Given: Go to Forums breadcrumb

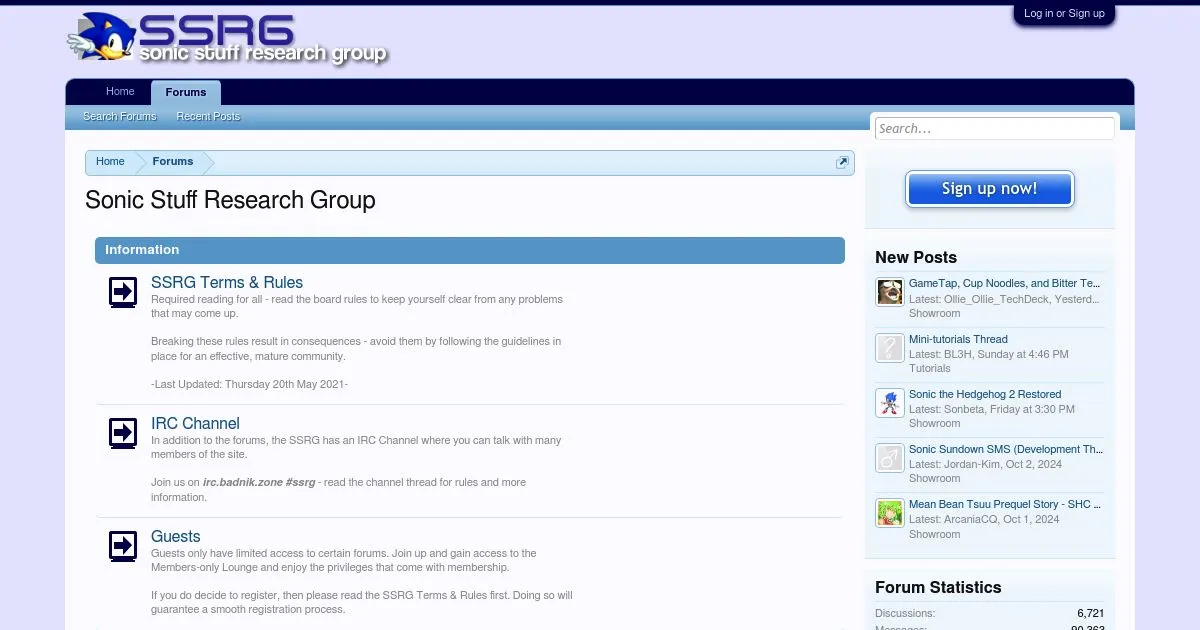Looking at the screenshot, I should tap(173, 162).
